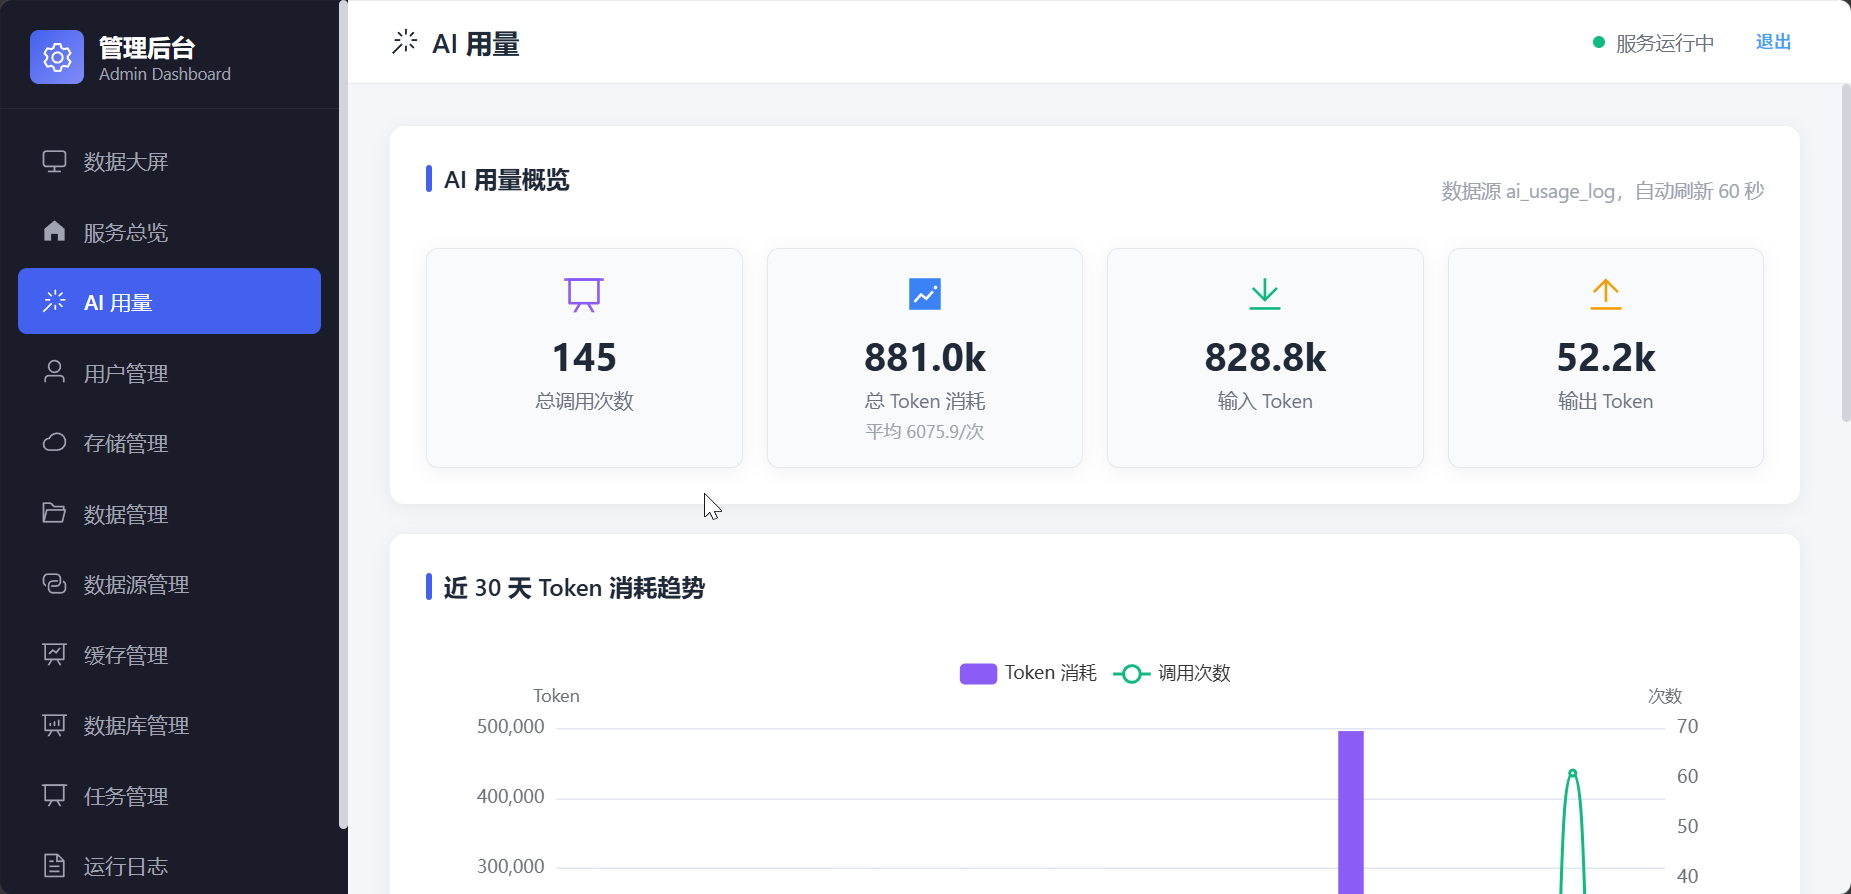Click the purple Token bar in the chart

tap(1351, 812)
